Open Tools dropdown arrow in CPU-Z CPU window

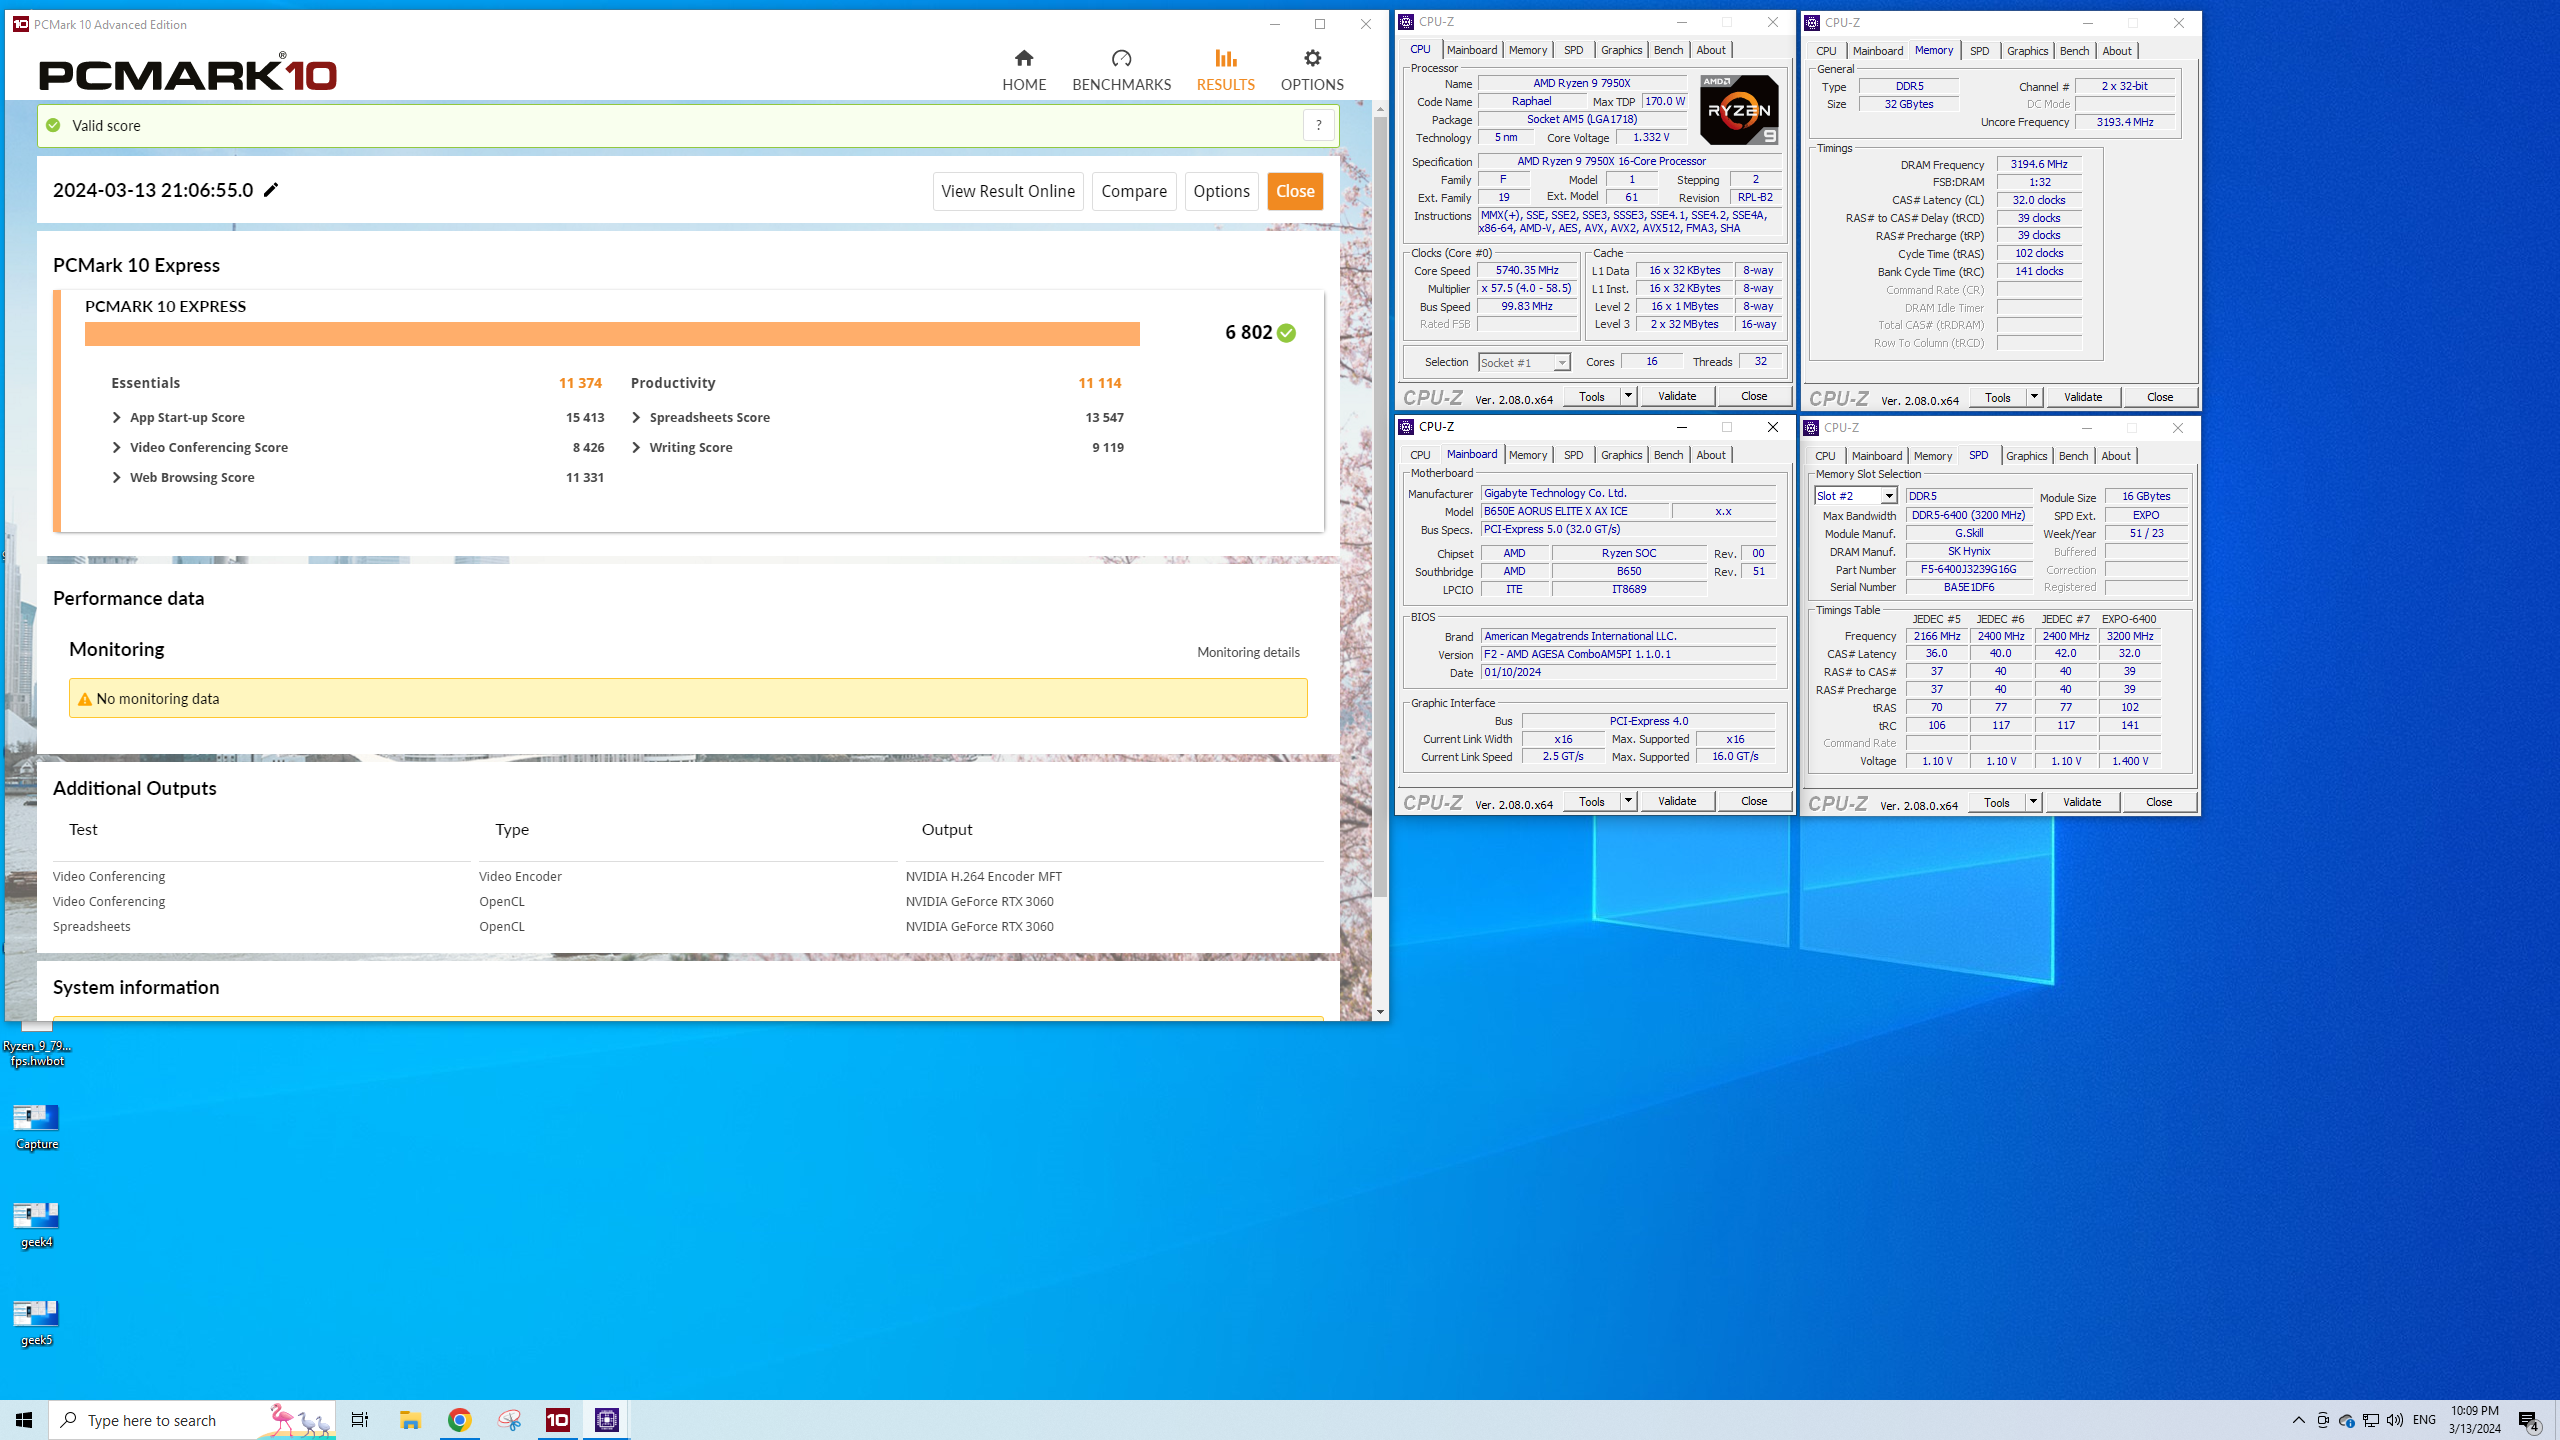(1628, 396)
